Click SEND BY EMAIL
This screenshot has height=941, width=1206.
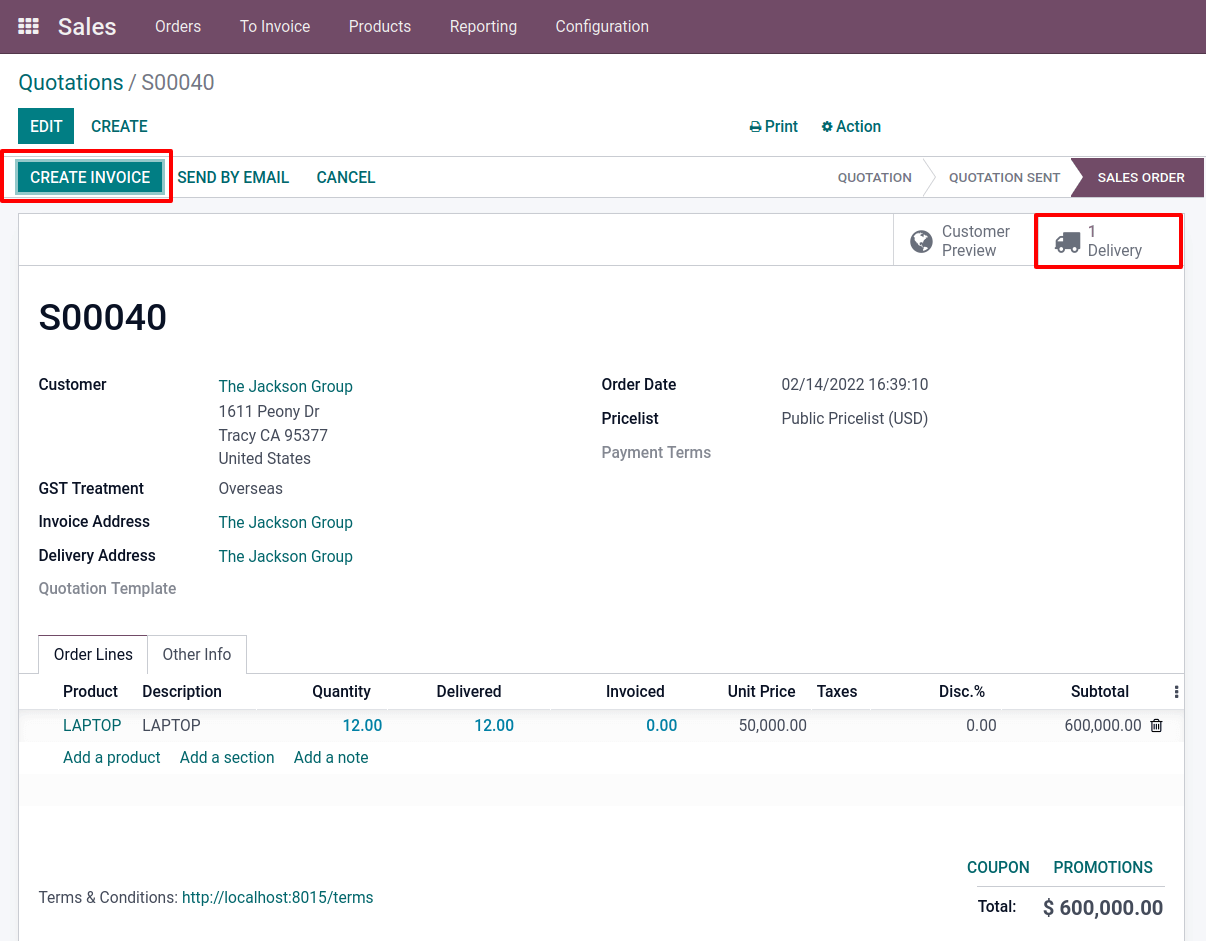(x=233, y=177)
